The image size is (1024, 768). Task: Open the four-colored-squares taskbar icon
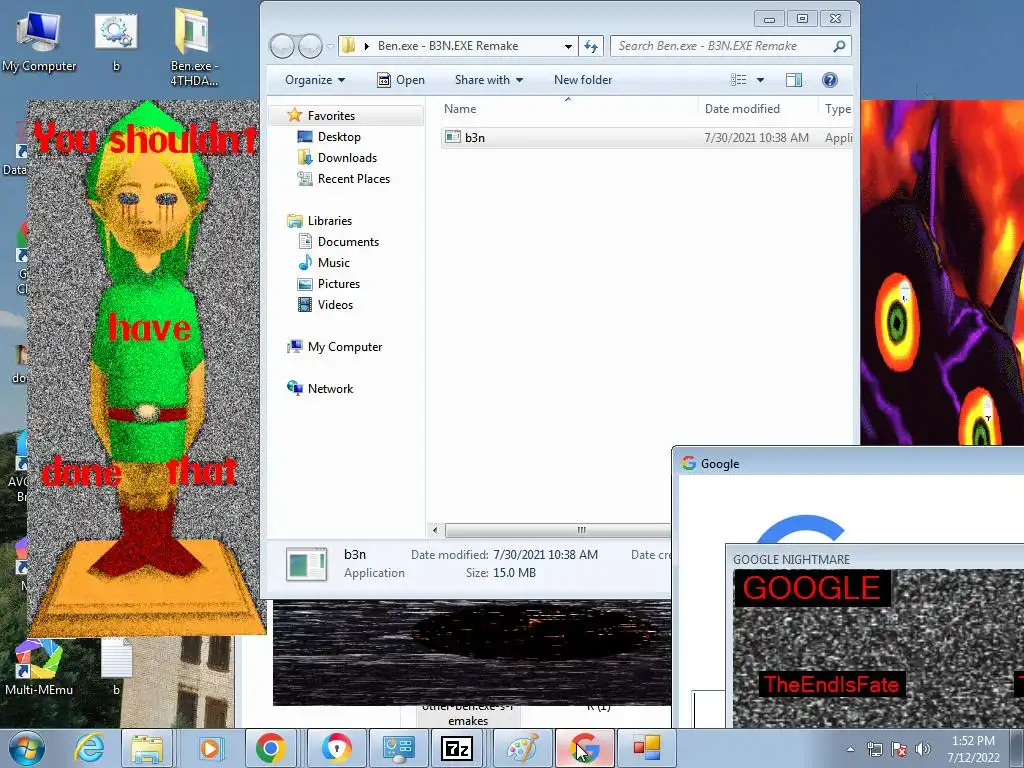[647, 748]
